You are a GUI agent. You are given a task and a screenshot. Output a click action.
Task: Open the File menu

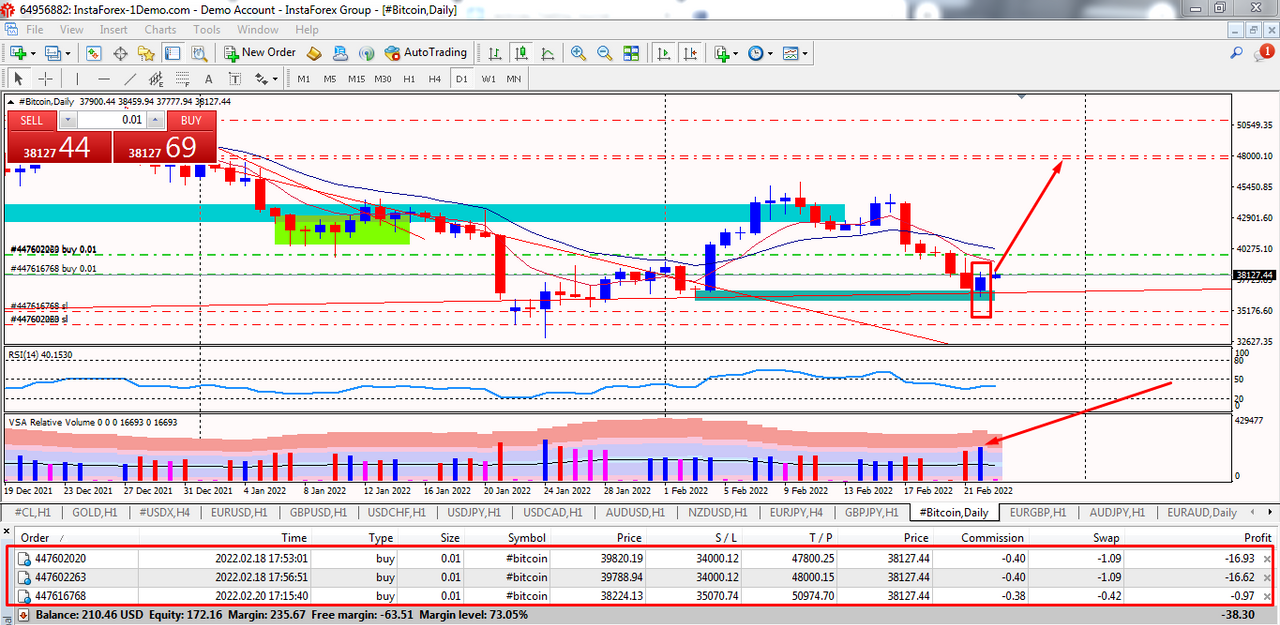click(x=35, y=30)
